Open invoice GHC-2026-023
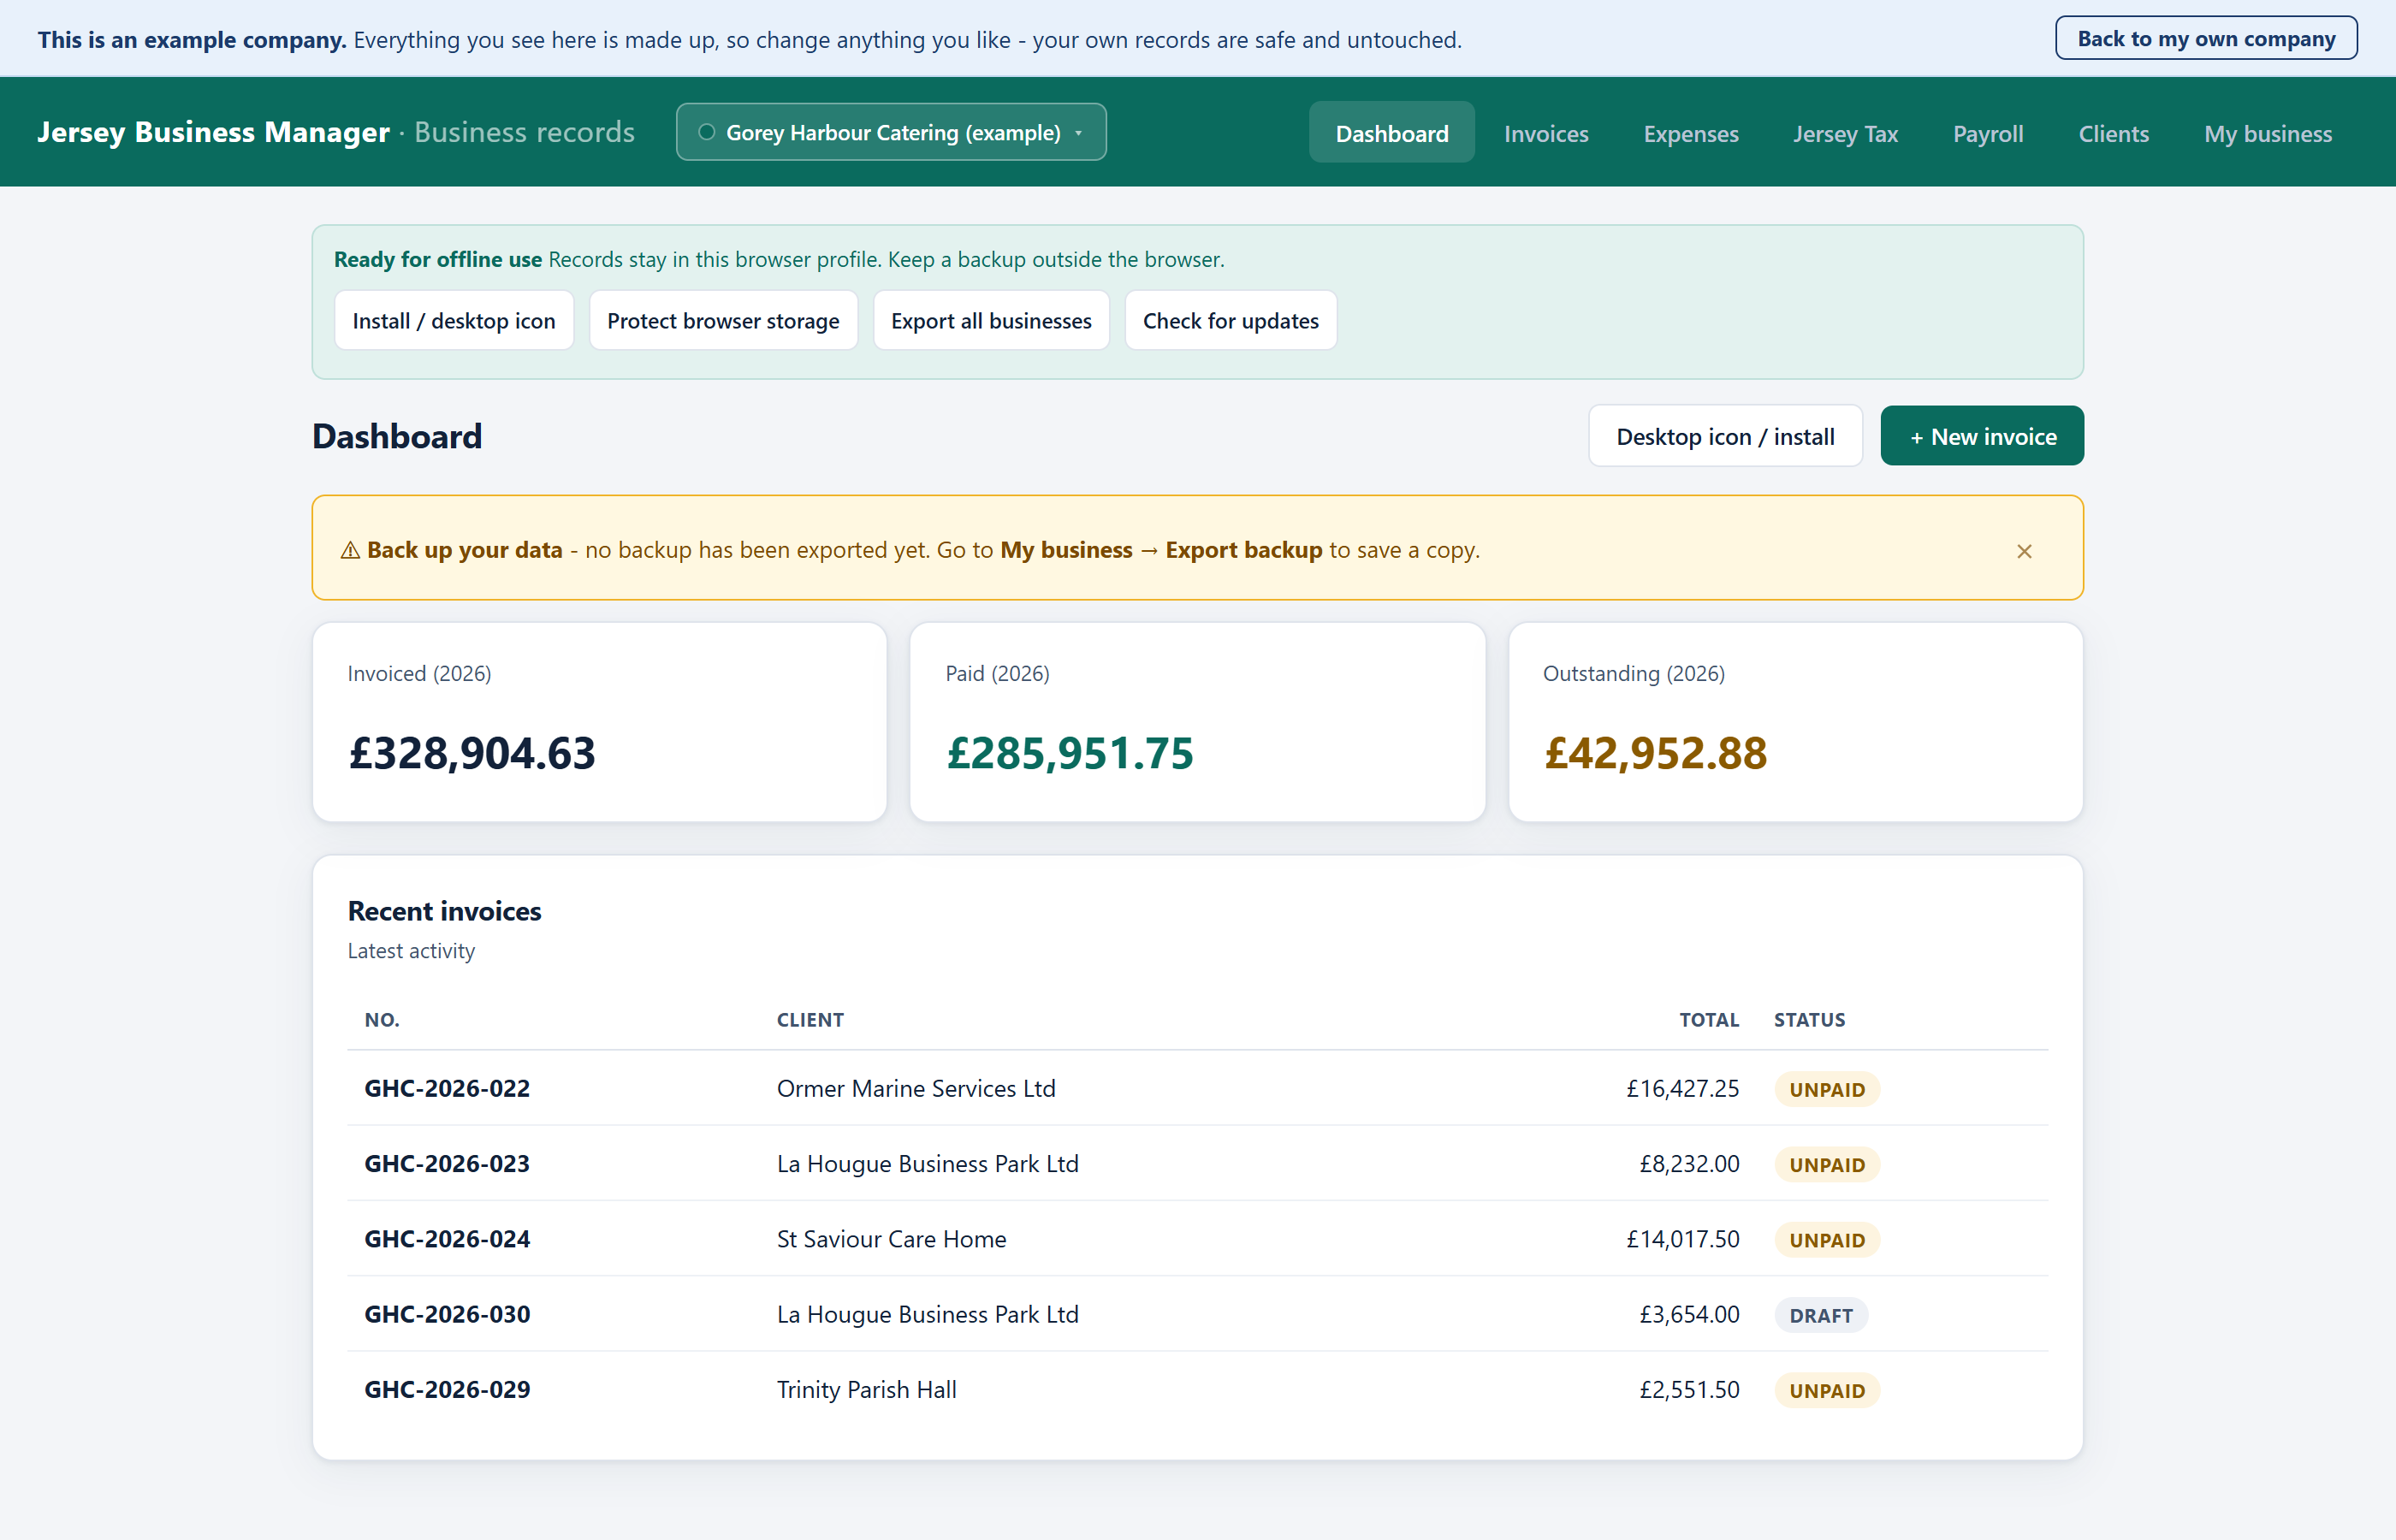The width and height of the screenshot is (2396, 1540). point(447,1163)
